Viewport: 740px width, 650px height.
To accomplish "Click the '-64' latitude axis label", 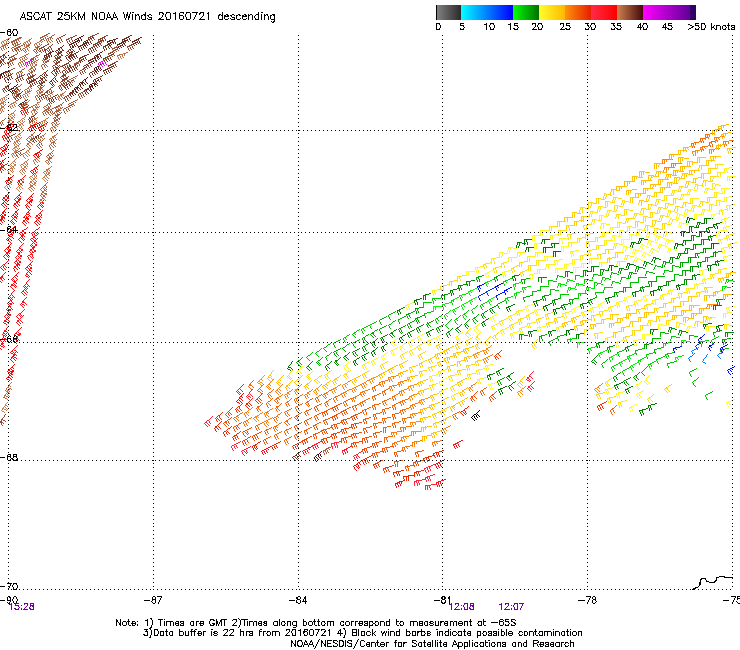I will (9, 230).
